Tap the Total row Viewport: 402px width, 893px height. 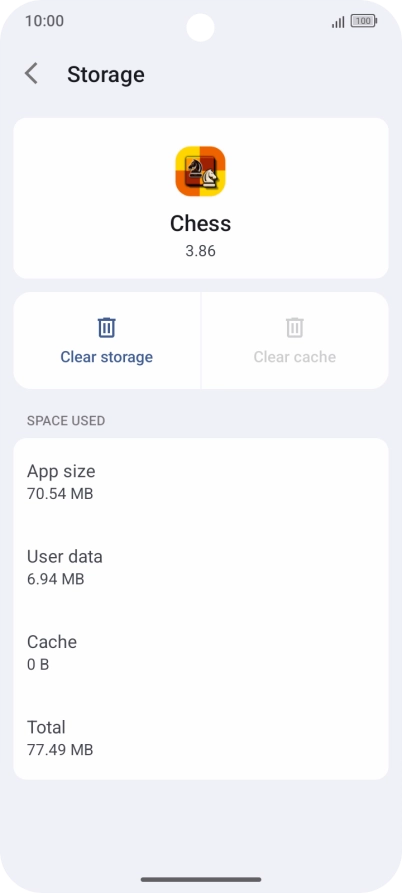pyautogui.click(x=200, y=738)
